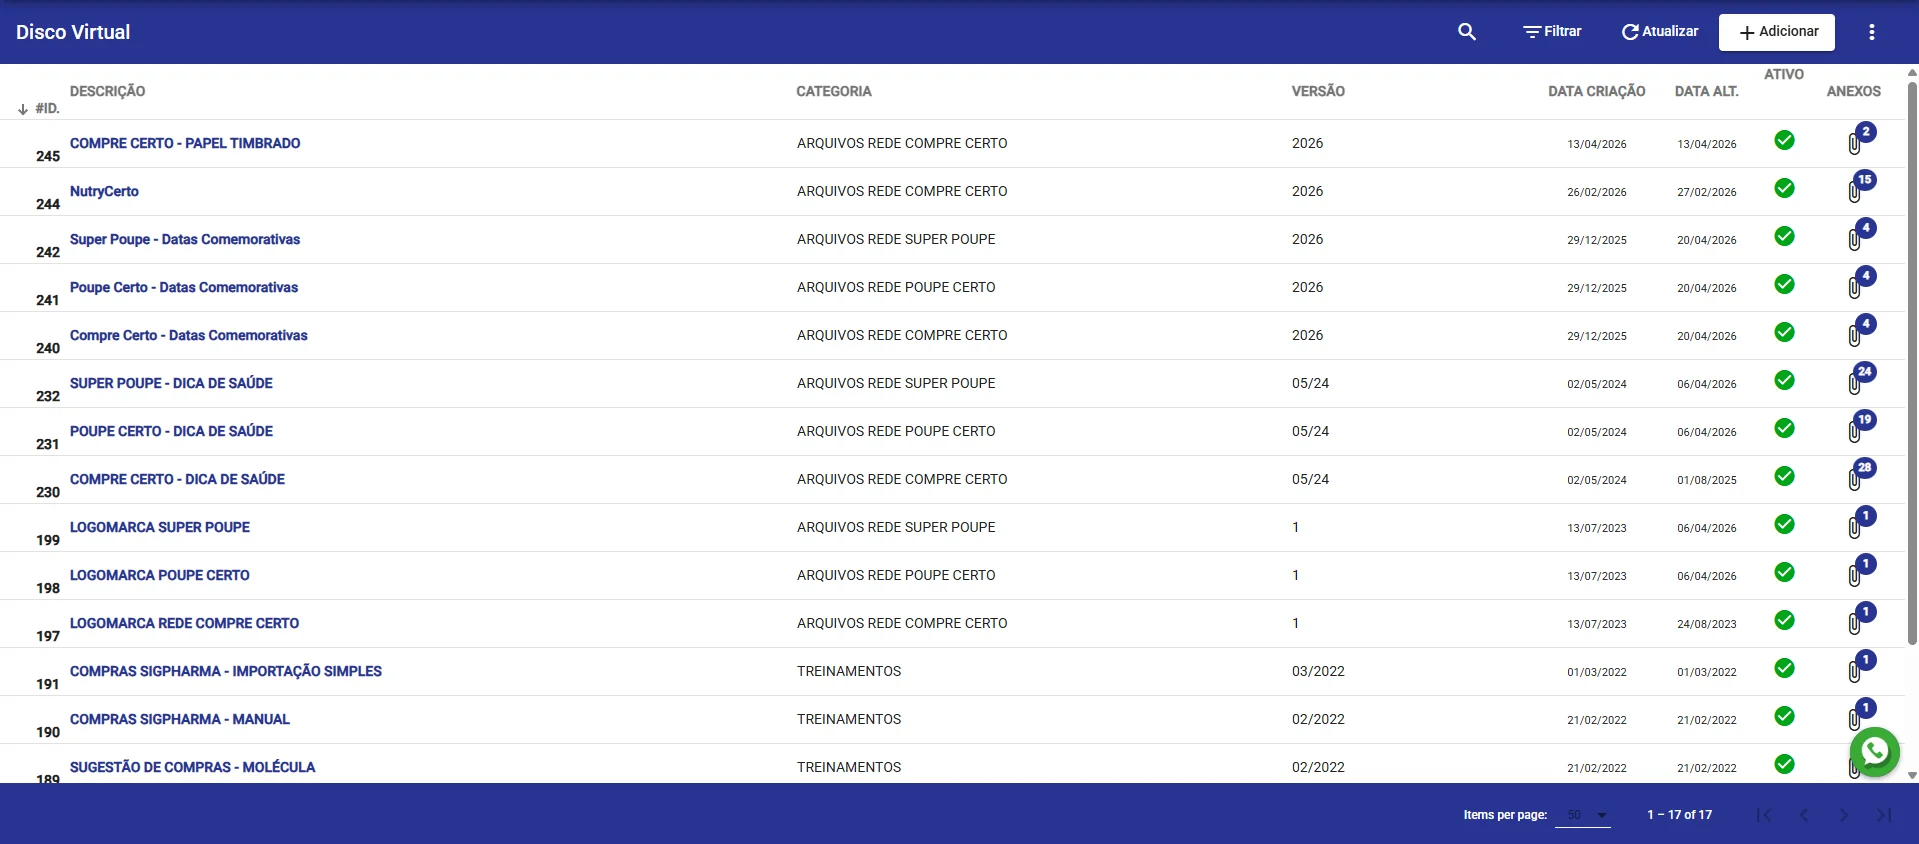Image resolution: width=1919 pixels, height=844 pixels.
Task: Open attachments for COMPRAS SIGPHARMA - IMPORTAÇÃO SIMPLES
Action: [1861, 667]
